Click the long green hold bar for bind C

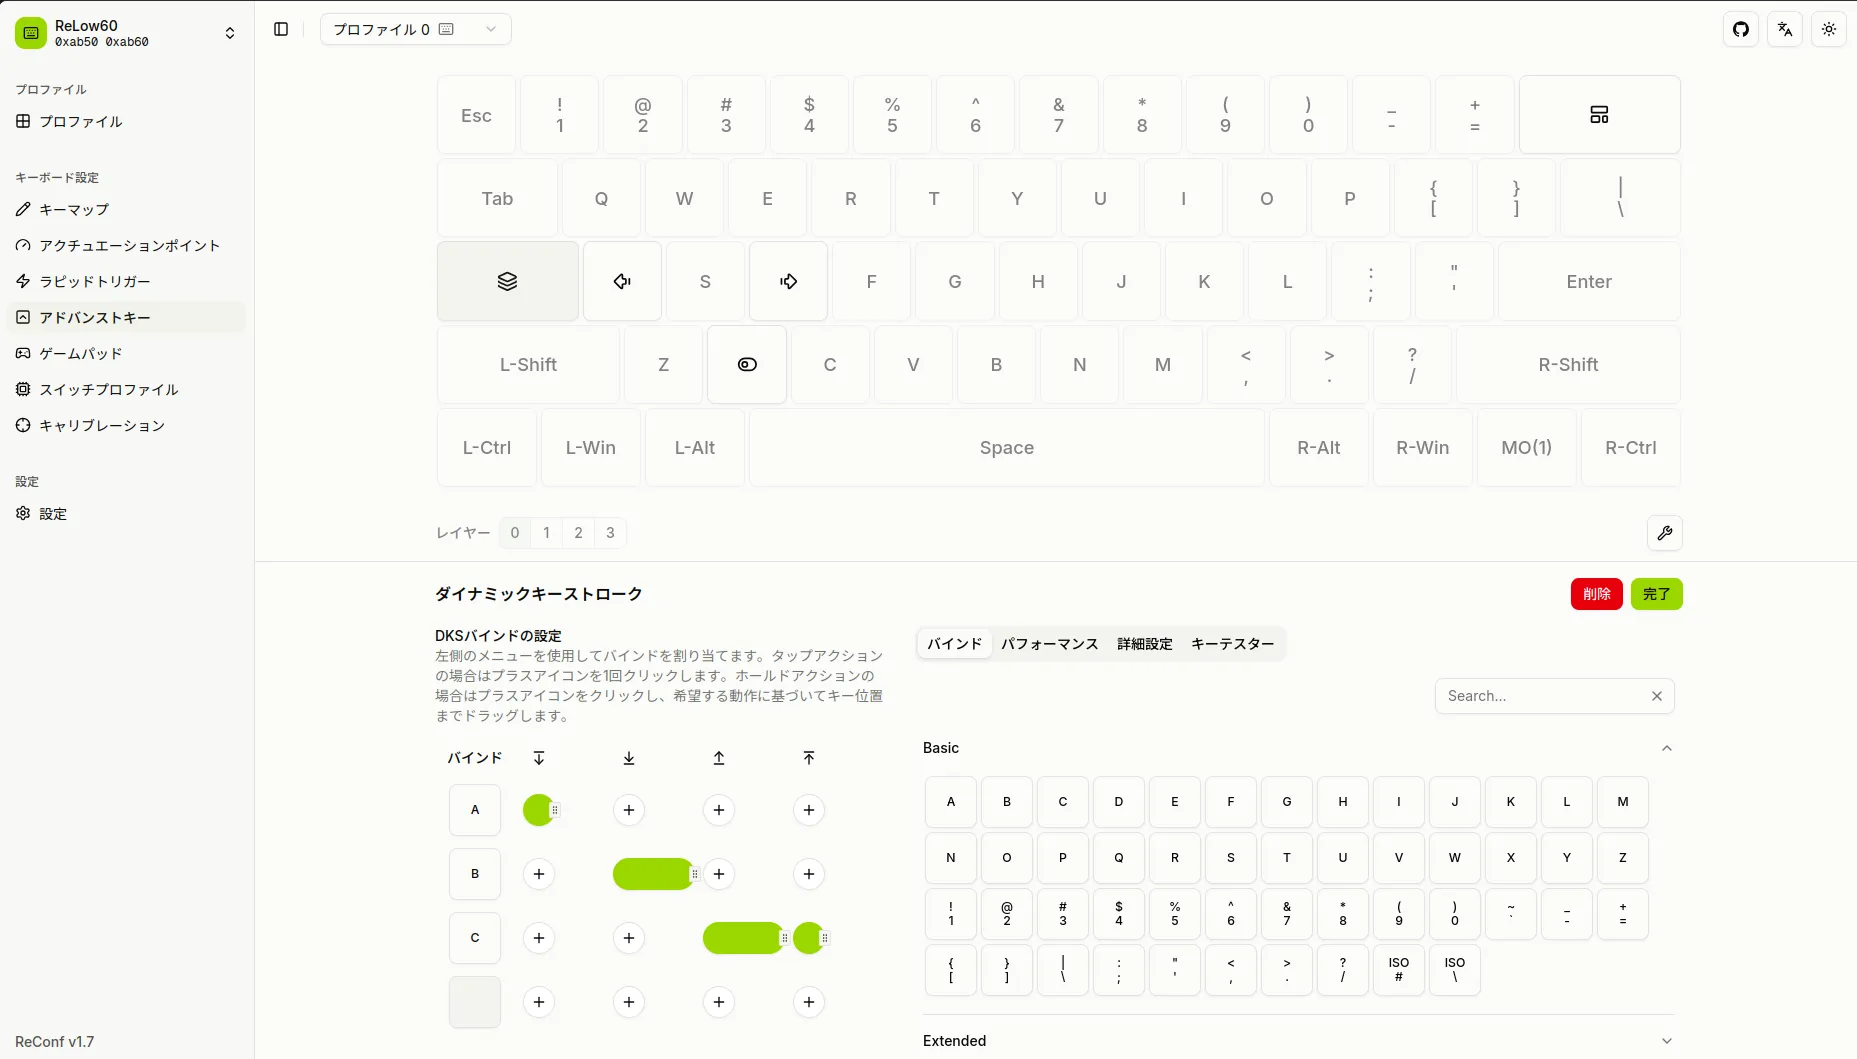742,938
